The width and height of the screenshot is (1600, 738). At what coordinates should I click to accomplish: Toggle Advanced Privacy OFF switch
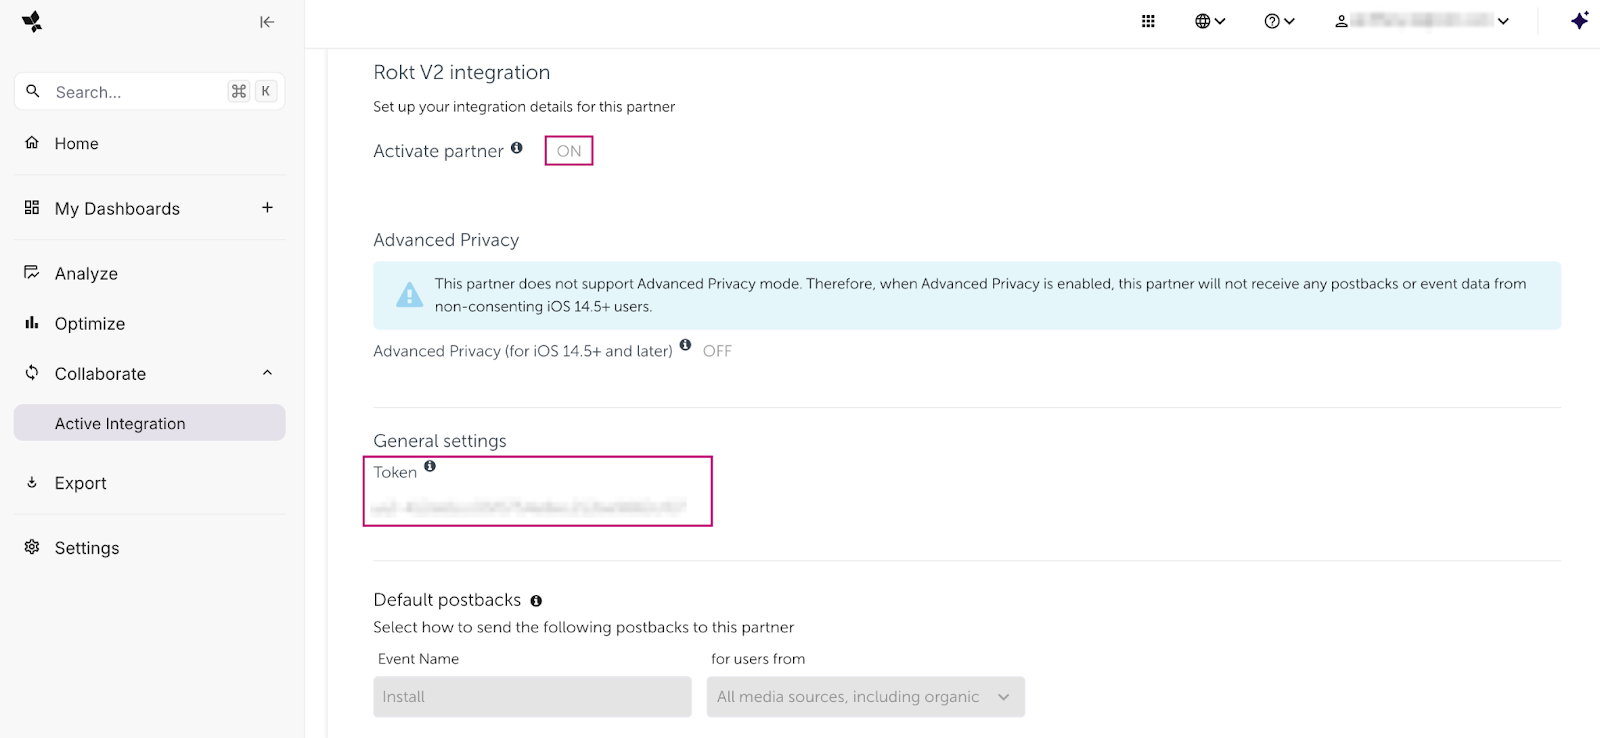coord(717,351)
